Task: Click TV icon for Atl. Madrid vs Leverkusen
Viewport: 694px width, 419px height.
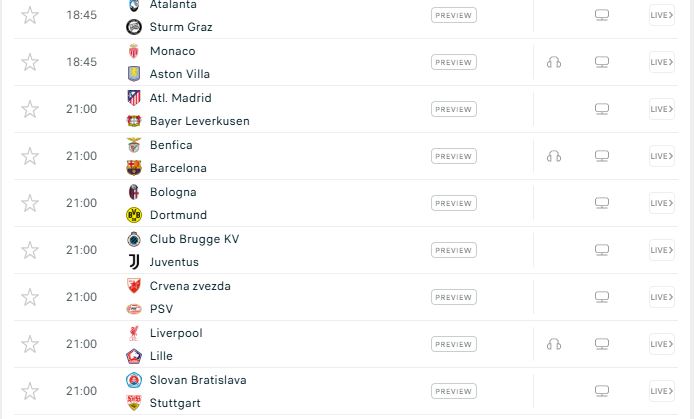Action: [601, 109]
